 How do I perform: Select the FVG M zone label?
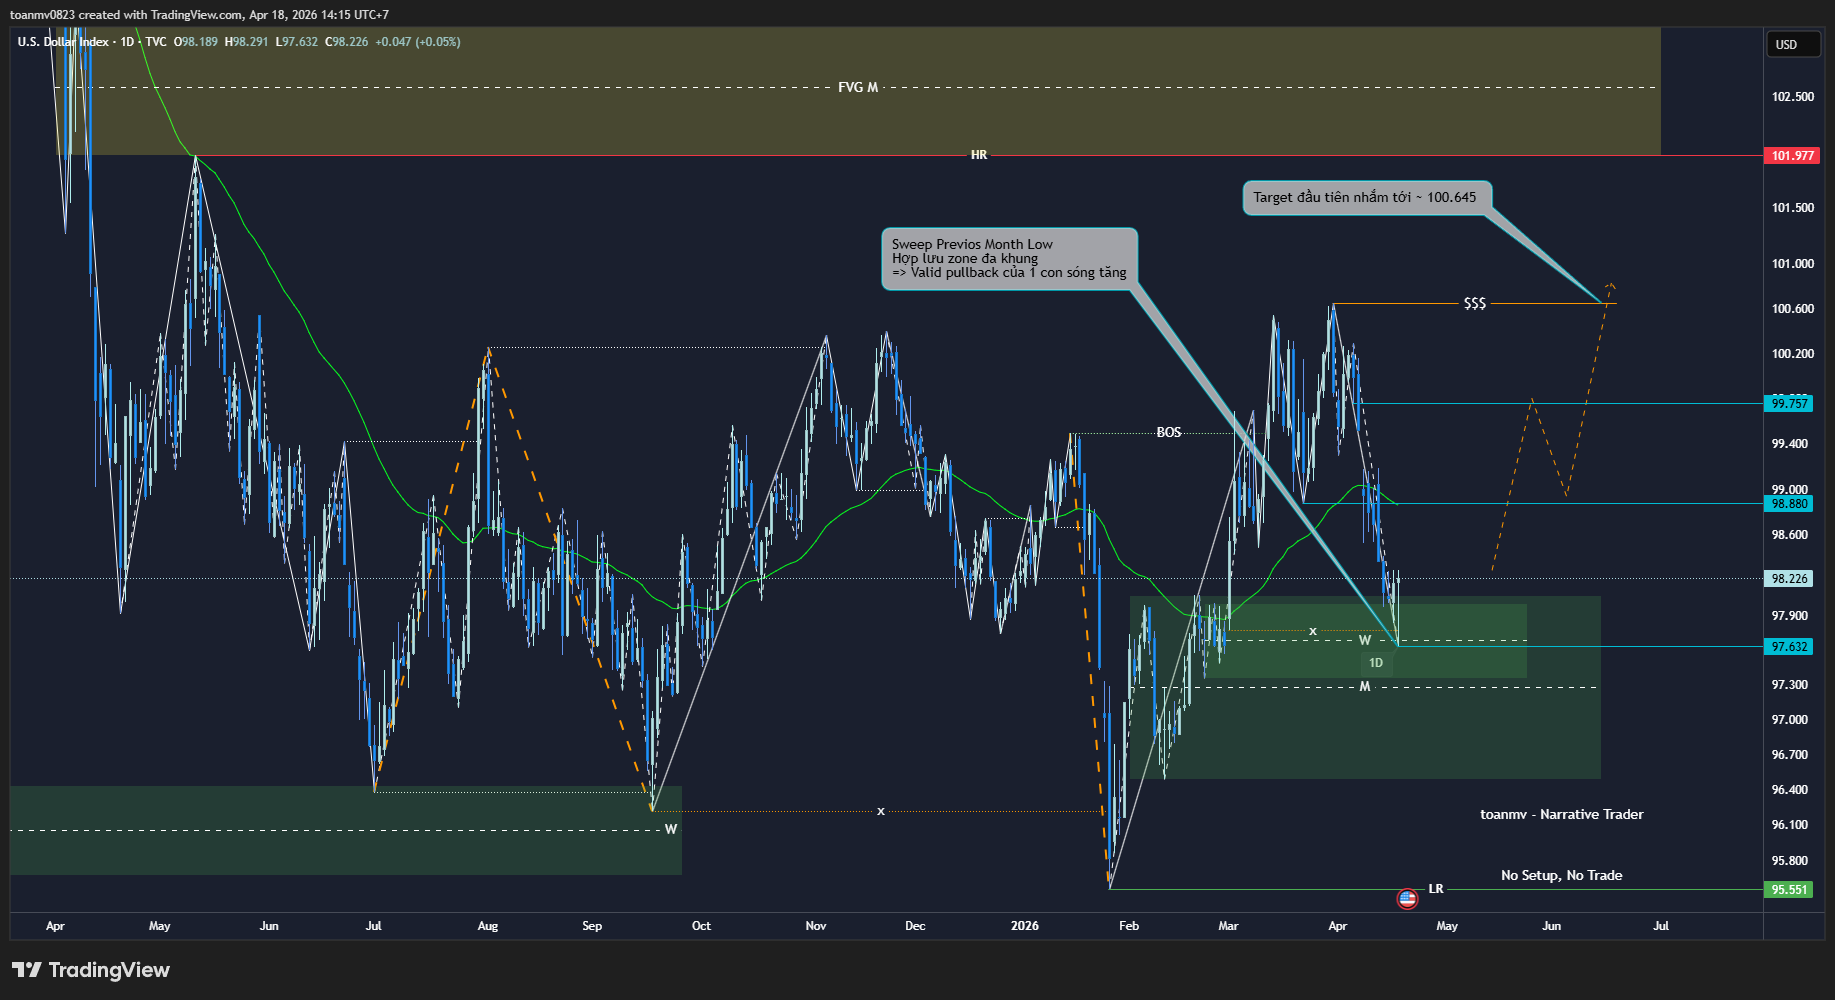(858, 87)
